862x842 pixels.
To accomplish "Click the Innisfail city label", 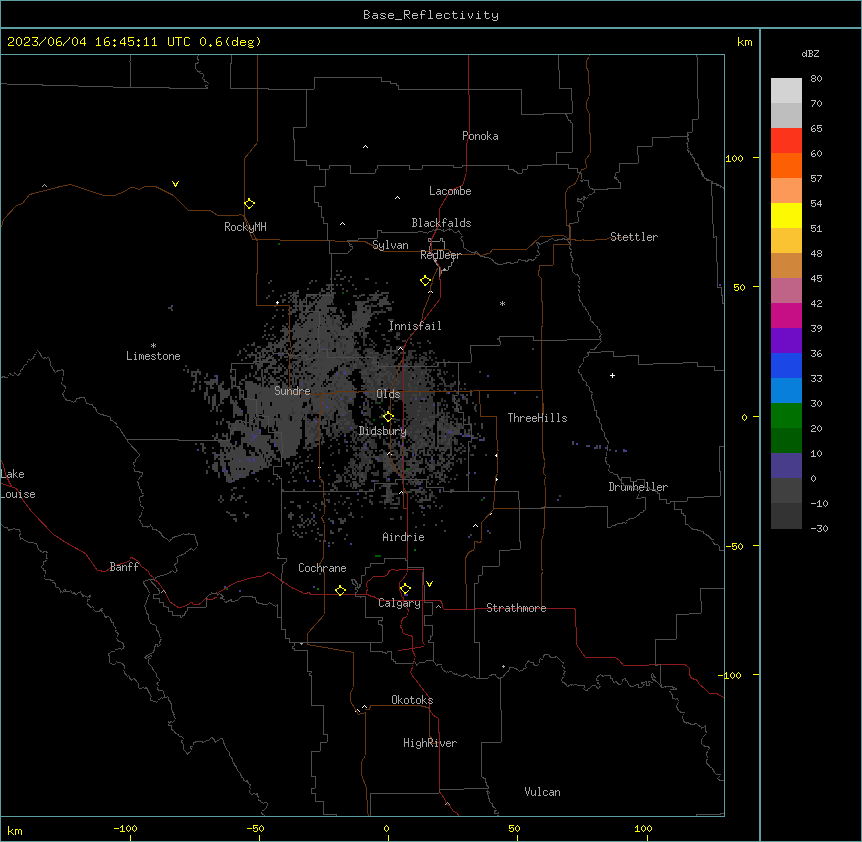I will point(415,326).
